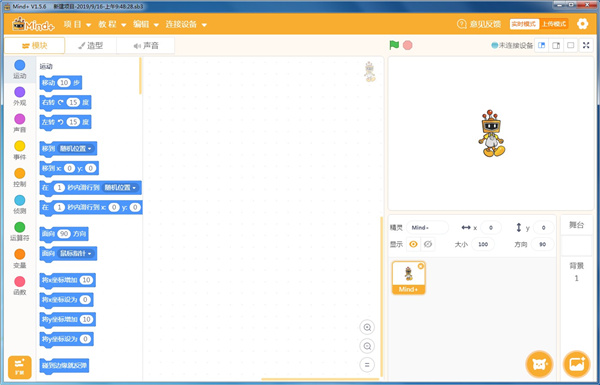Select the Mind+ sprite thumbnail

point(409,278)
